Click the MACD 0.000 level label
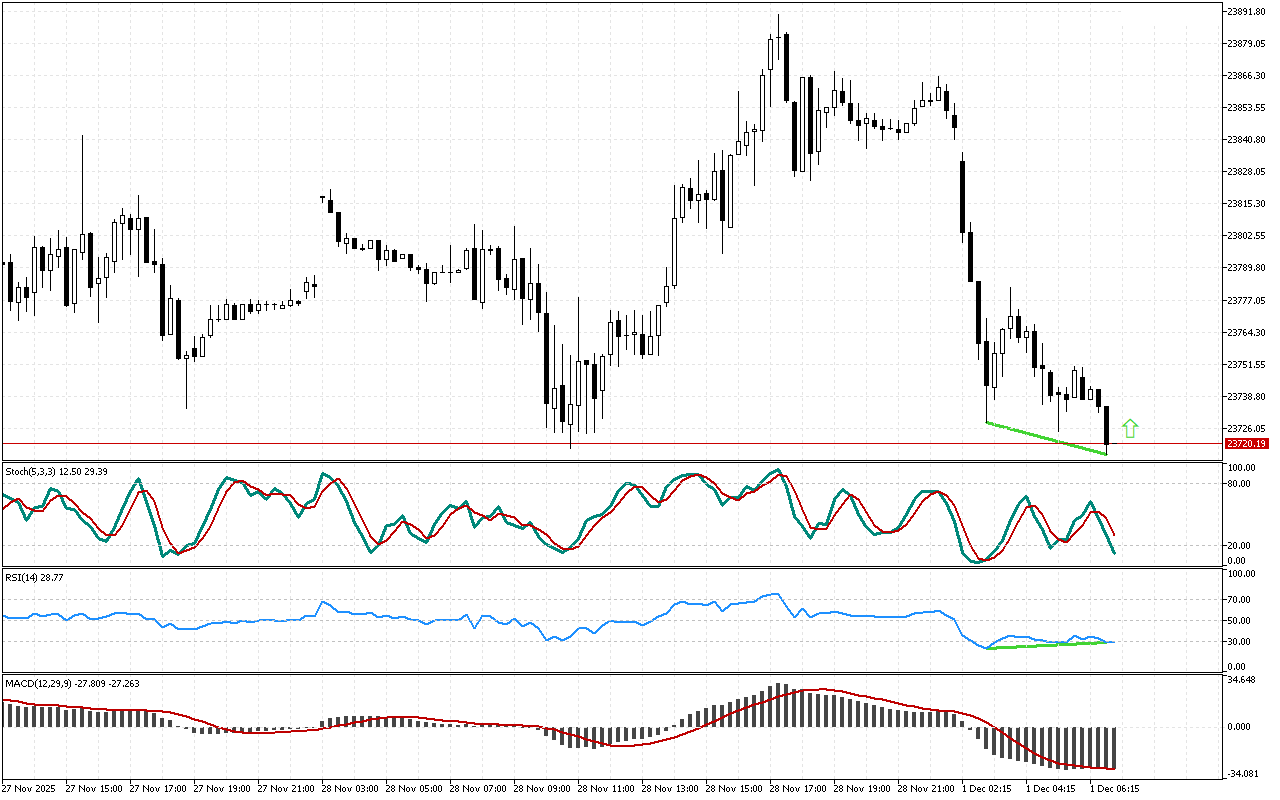Image resolution: width=1280 pixels, height=800 pixels. 1240,727
